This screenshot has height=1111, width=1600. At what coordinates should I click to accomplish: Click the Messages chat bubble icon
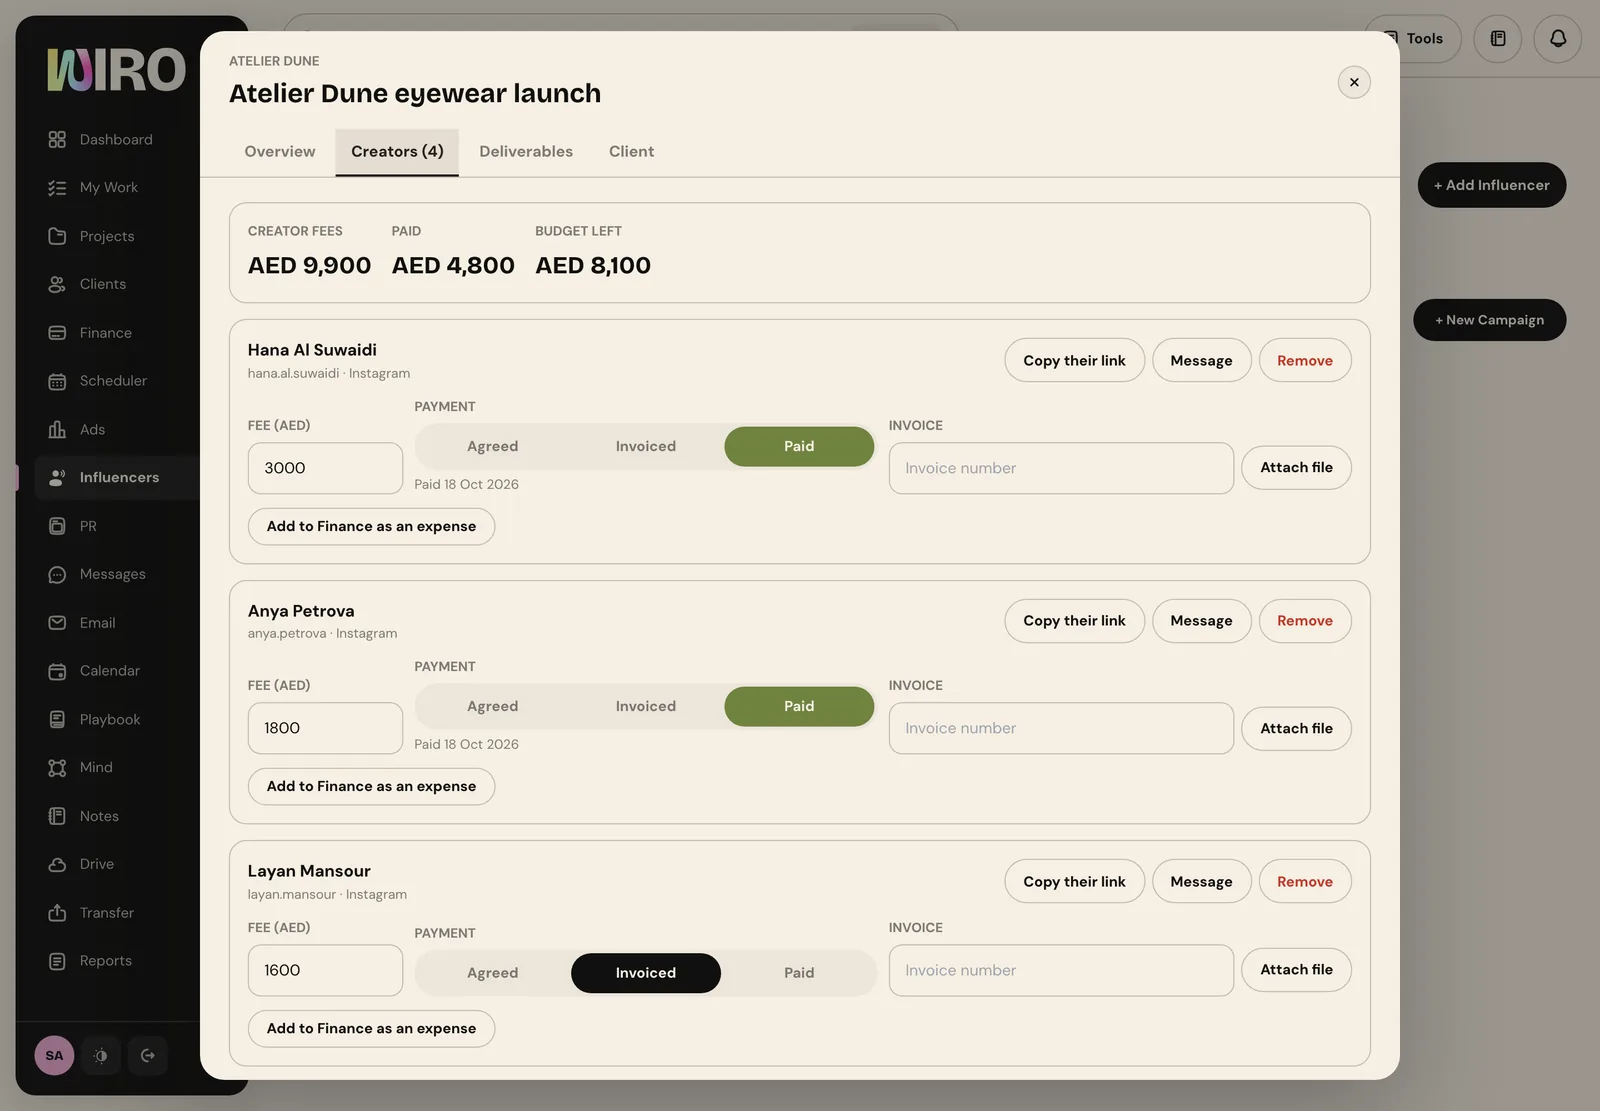click(x=57, y=574)
